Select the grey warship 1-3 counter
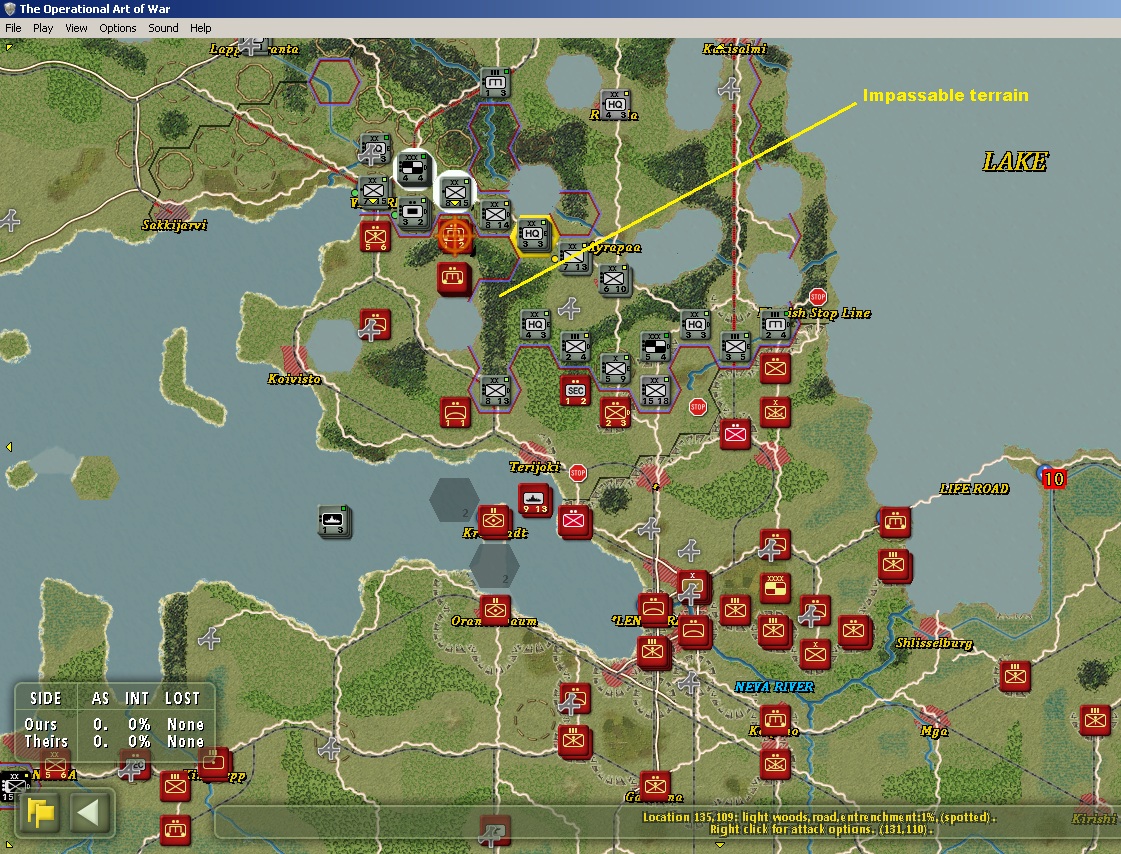This screenshot has width=1121, height=854. click(x=333, y=520)
